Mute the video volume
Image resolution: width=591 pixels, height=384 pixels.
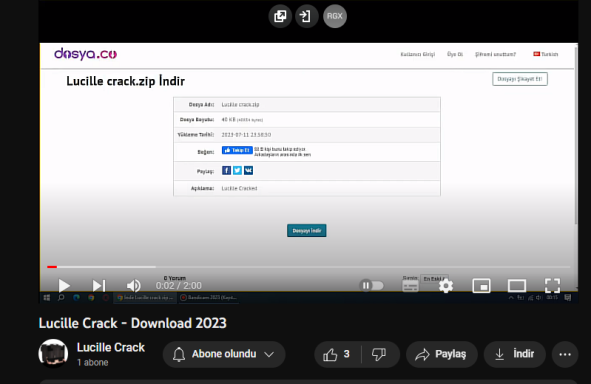click(x=133, y=286)
